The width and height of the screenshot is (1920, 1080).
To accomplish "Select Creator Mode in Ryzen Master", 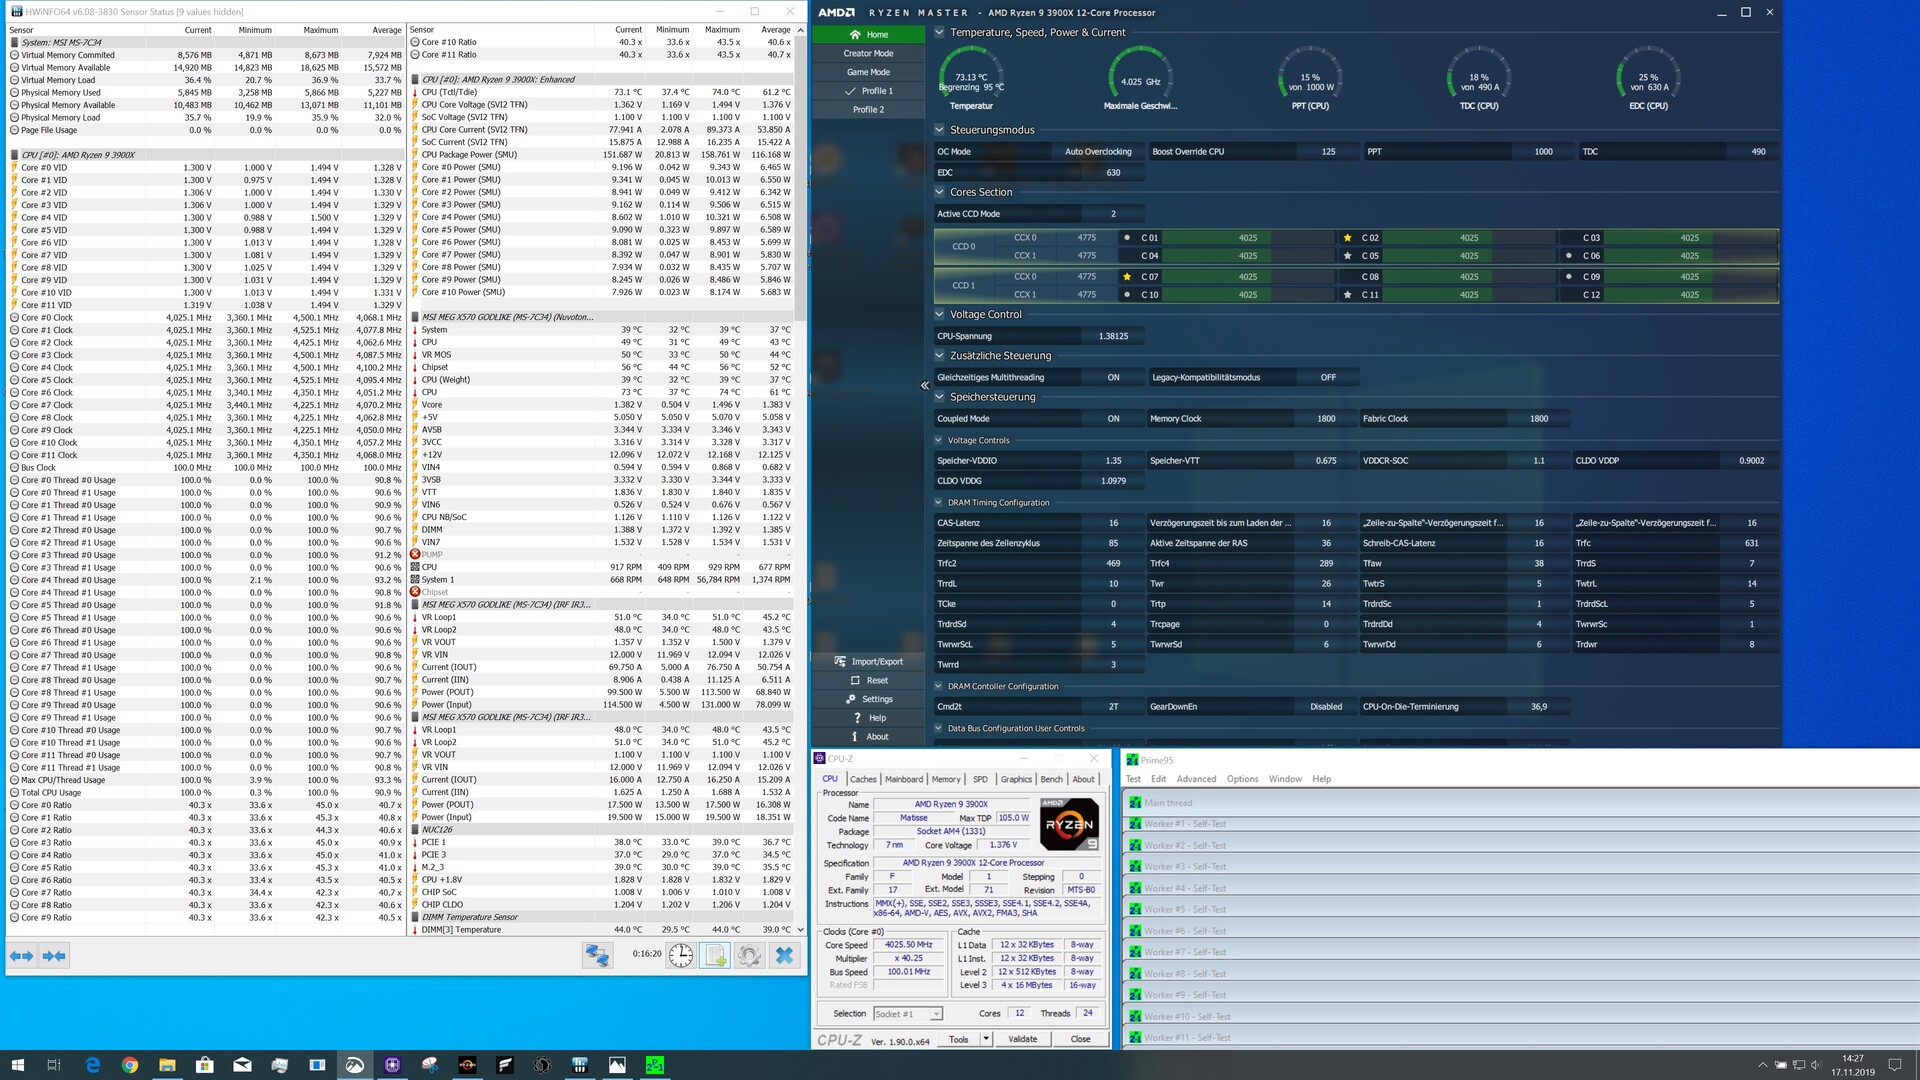I will pyautogui.click(x=868, y=53).
